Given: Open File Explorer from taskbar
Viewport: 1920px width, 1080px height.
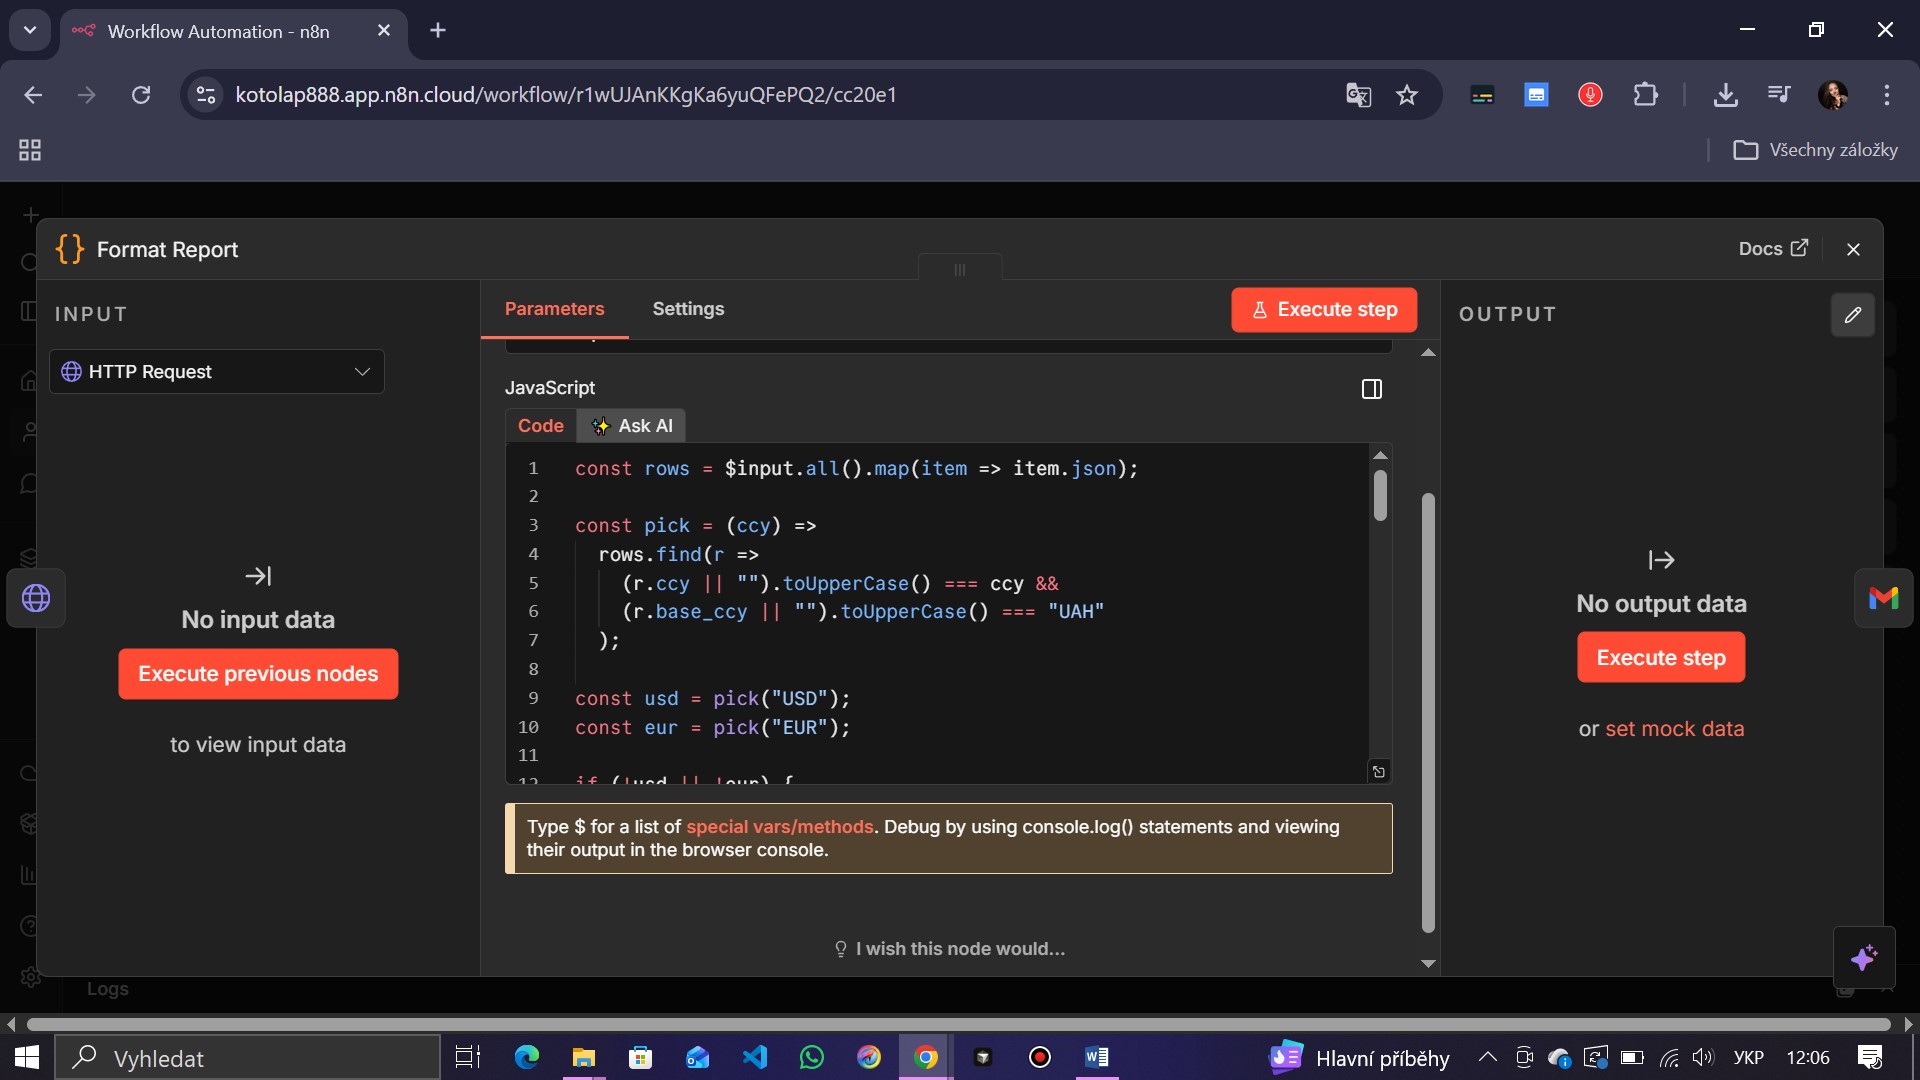Looking at the screenshot, I should (x=583, y=1057).
